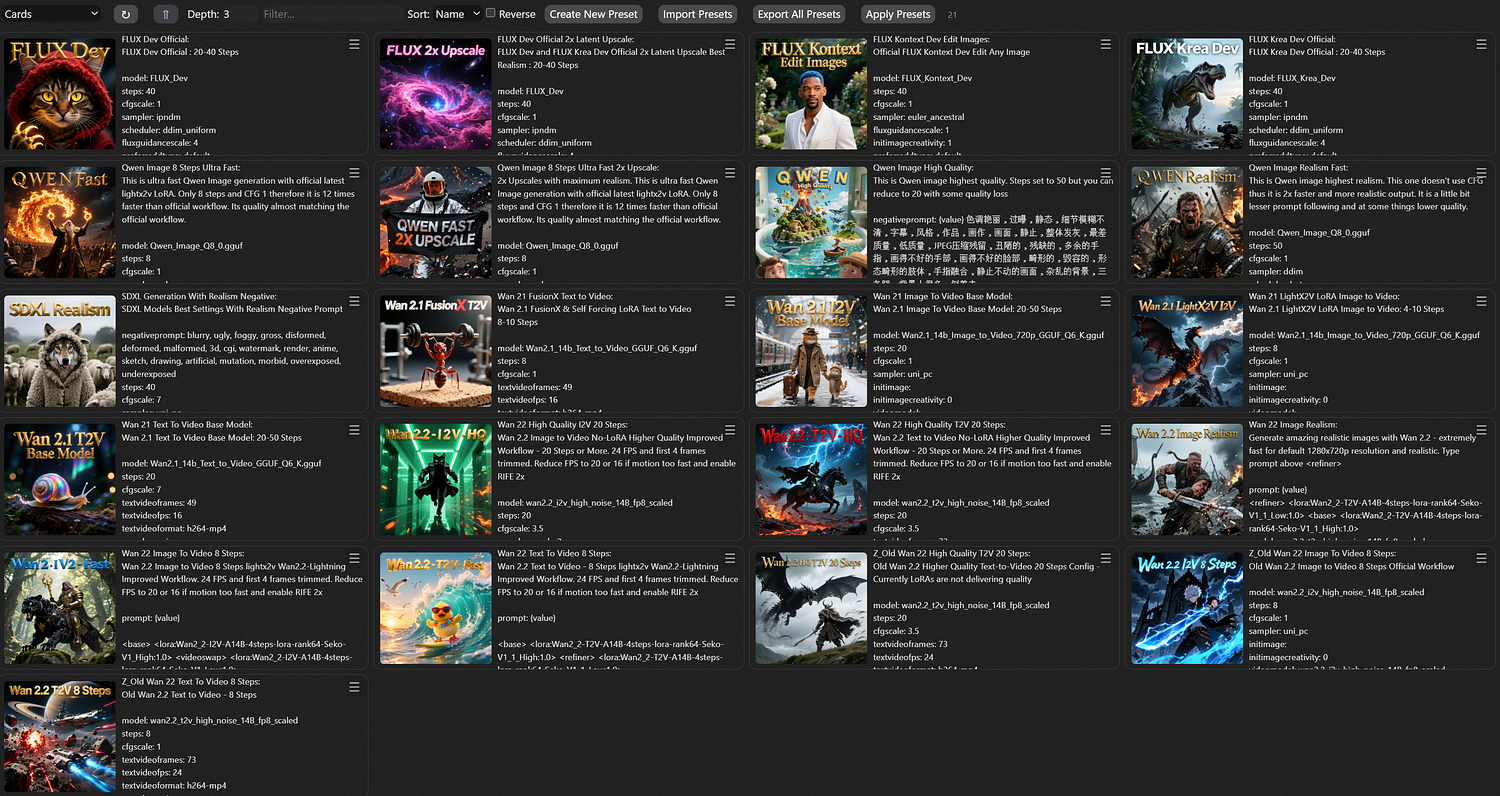
Task: Open menu icon on Qwen 8 Steps Ultra Fast 2x Upscale card
Action: (730, 172)
